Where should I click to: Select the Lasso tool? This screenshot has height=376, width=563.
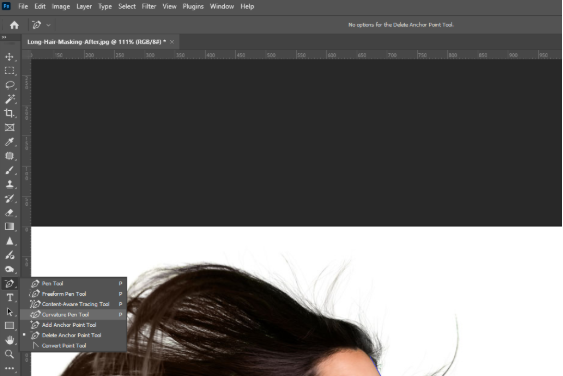(10, 85)
